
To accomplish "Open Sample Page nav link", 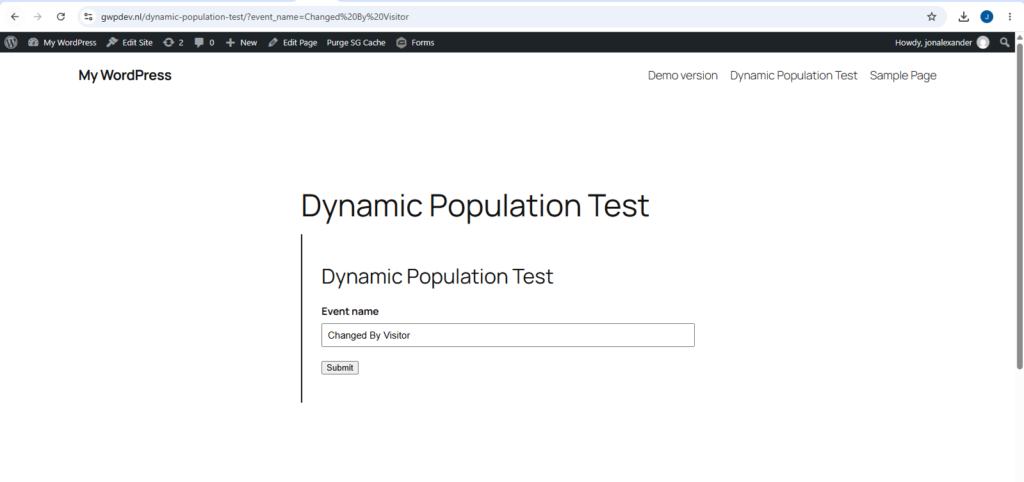I will pos(903,76).
